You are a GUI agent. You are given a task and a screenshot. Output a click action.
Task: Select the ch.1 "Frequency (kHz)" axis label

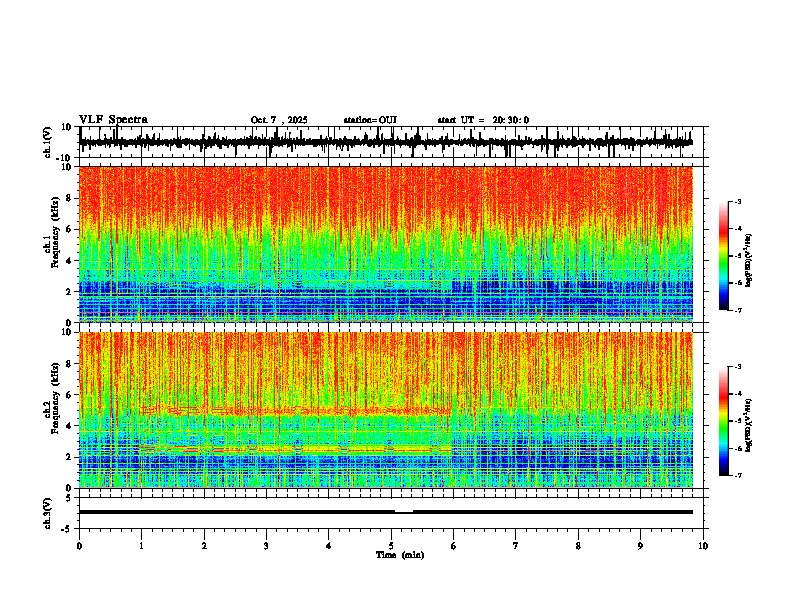55,232
